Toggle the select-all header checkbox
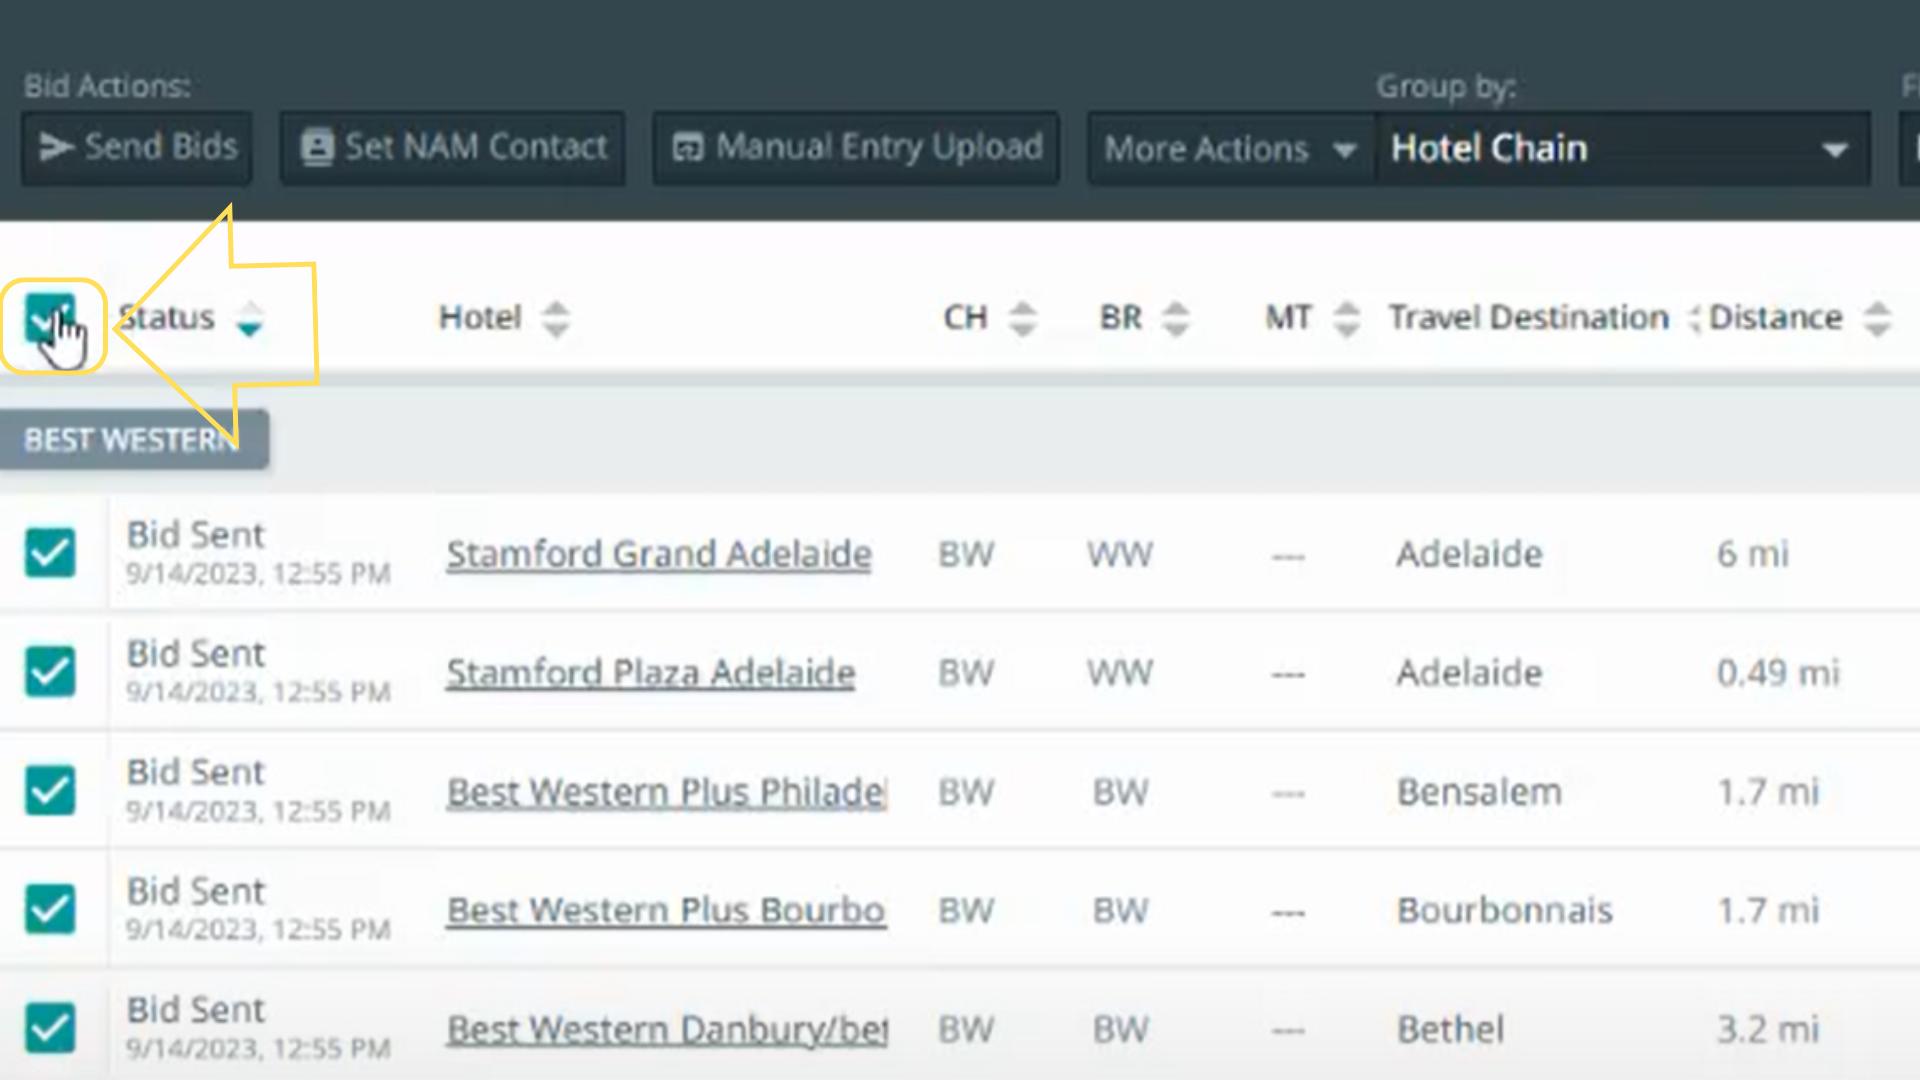This screenshot has height=1080, width=1920. click(48, 319)
